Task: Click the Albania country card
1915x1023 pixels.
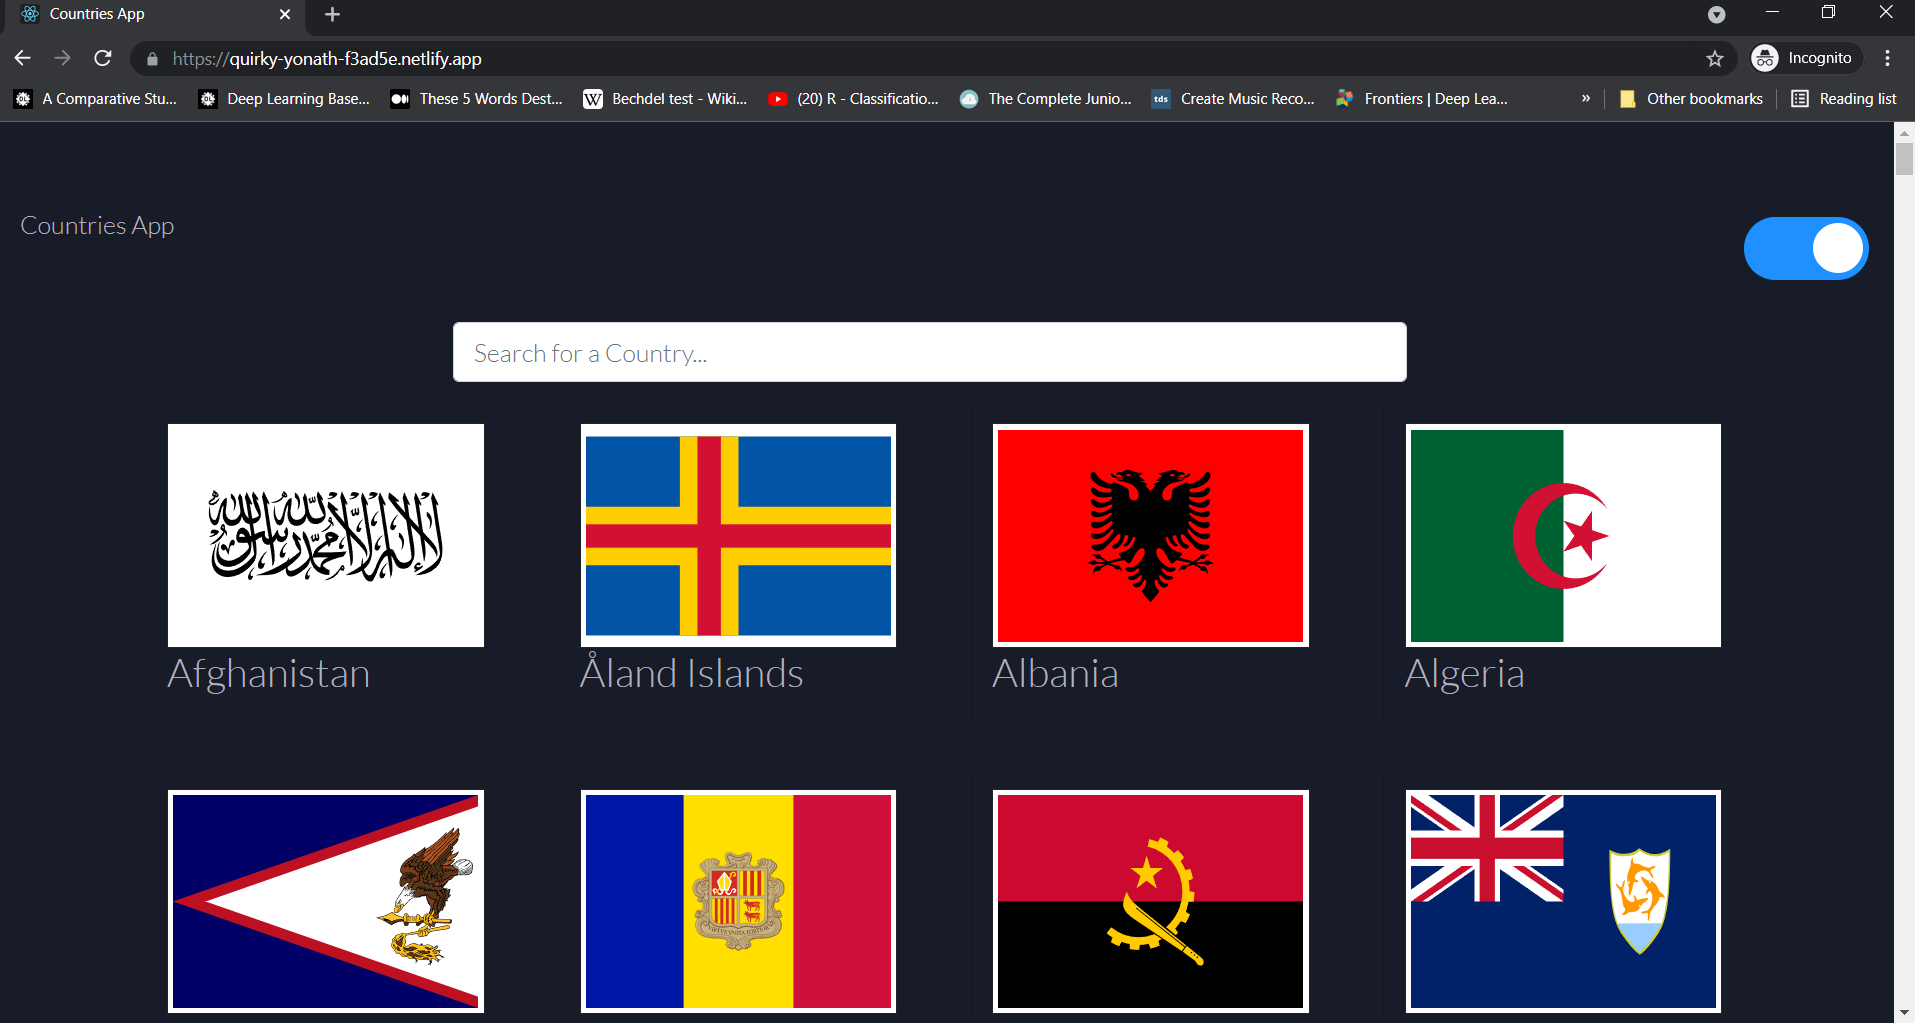Action: [x=1150, y=565]
